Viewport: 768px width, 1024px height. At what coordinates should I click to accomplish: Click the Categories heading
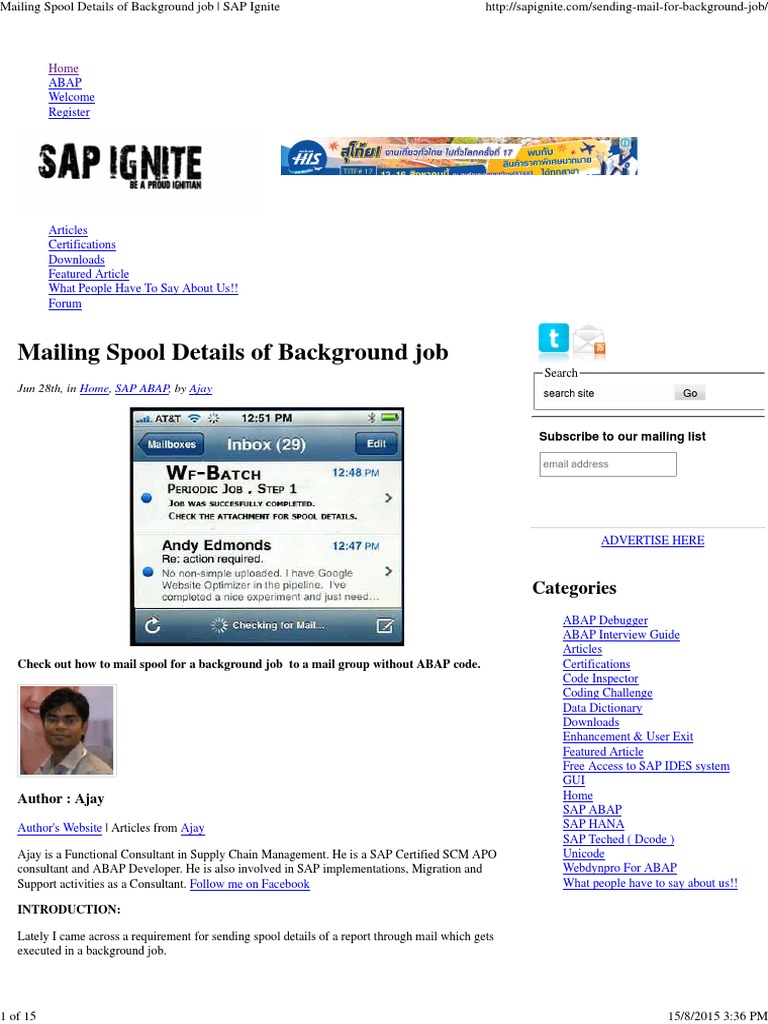click(x=574, y=588)
